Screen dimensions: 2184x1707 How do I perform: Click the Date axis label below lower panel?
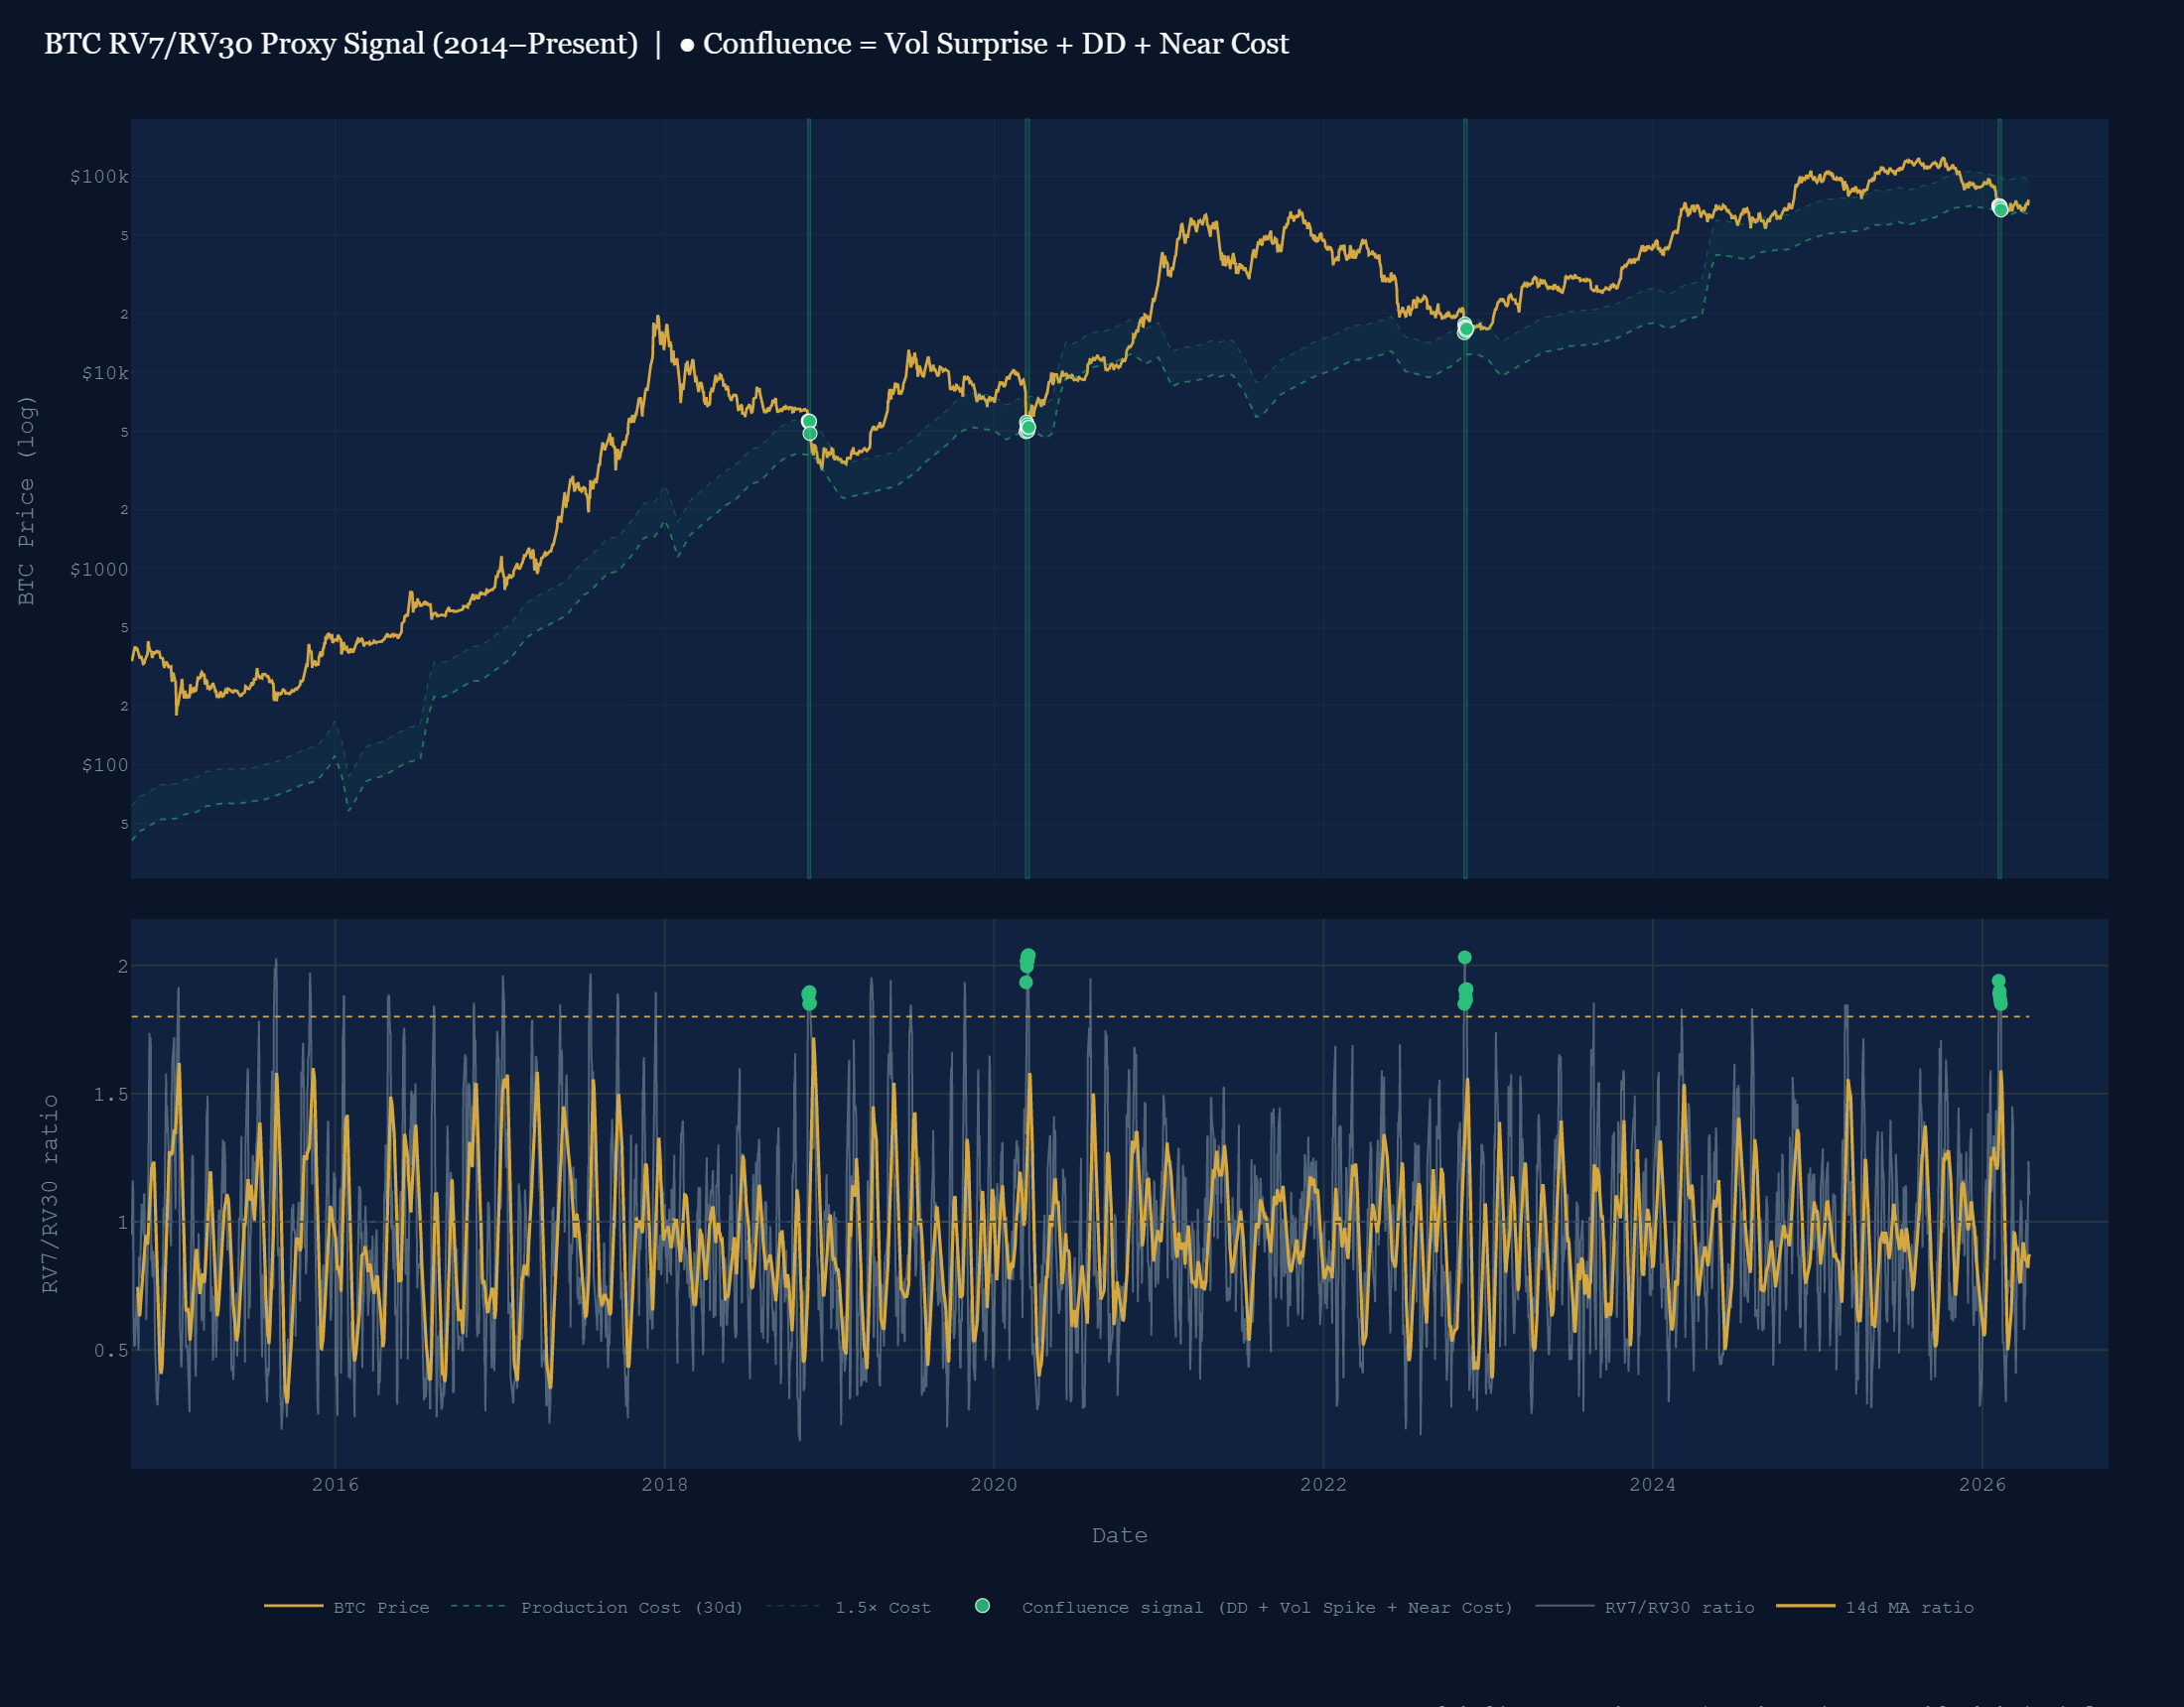pos(1120,1536)
